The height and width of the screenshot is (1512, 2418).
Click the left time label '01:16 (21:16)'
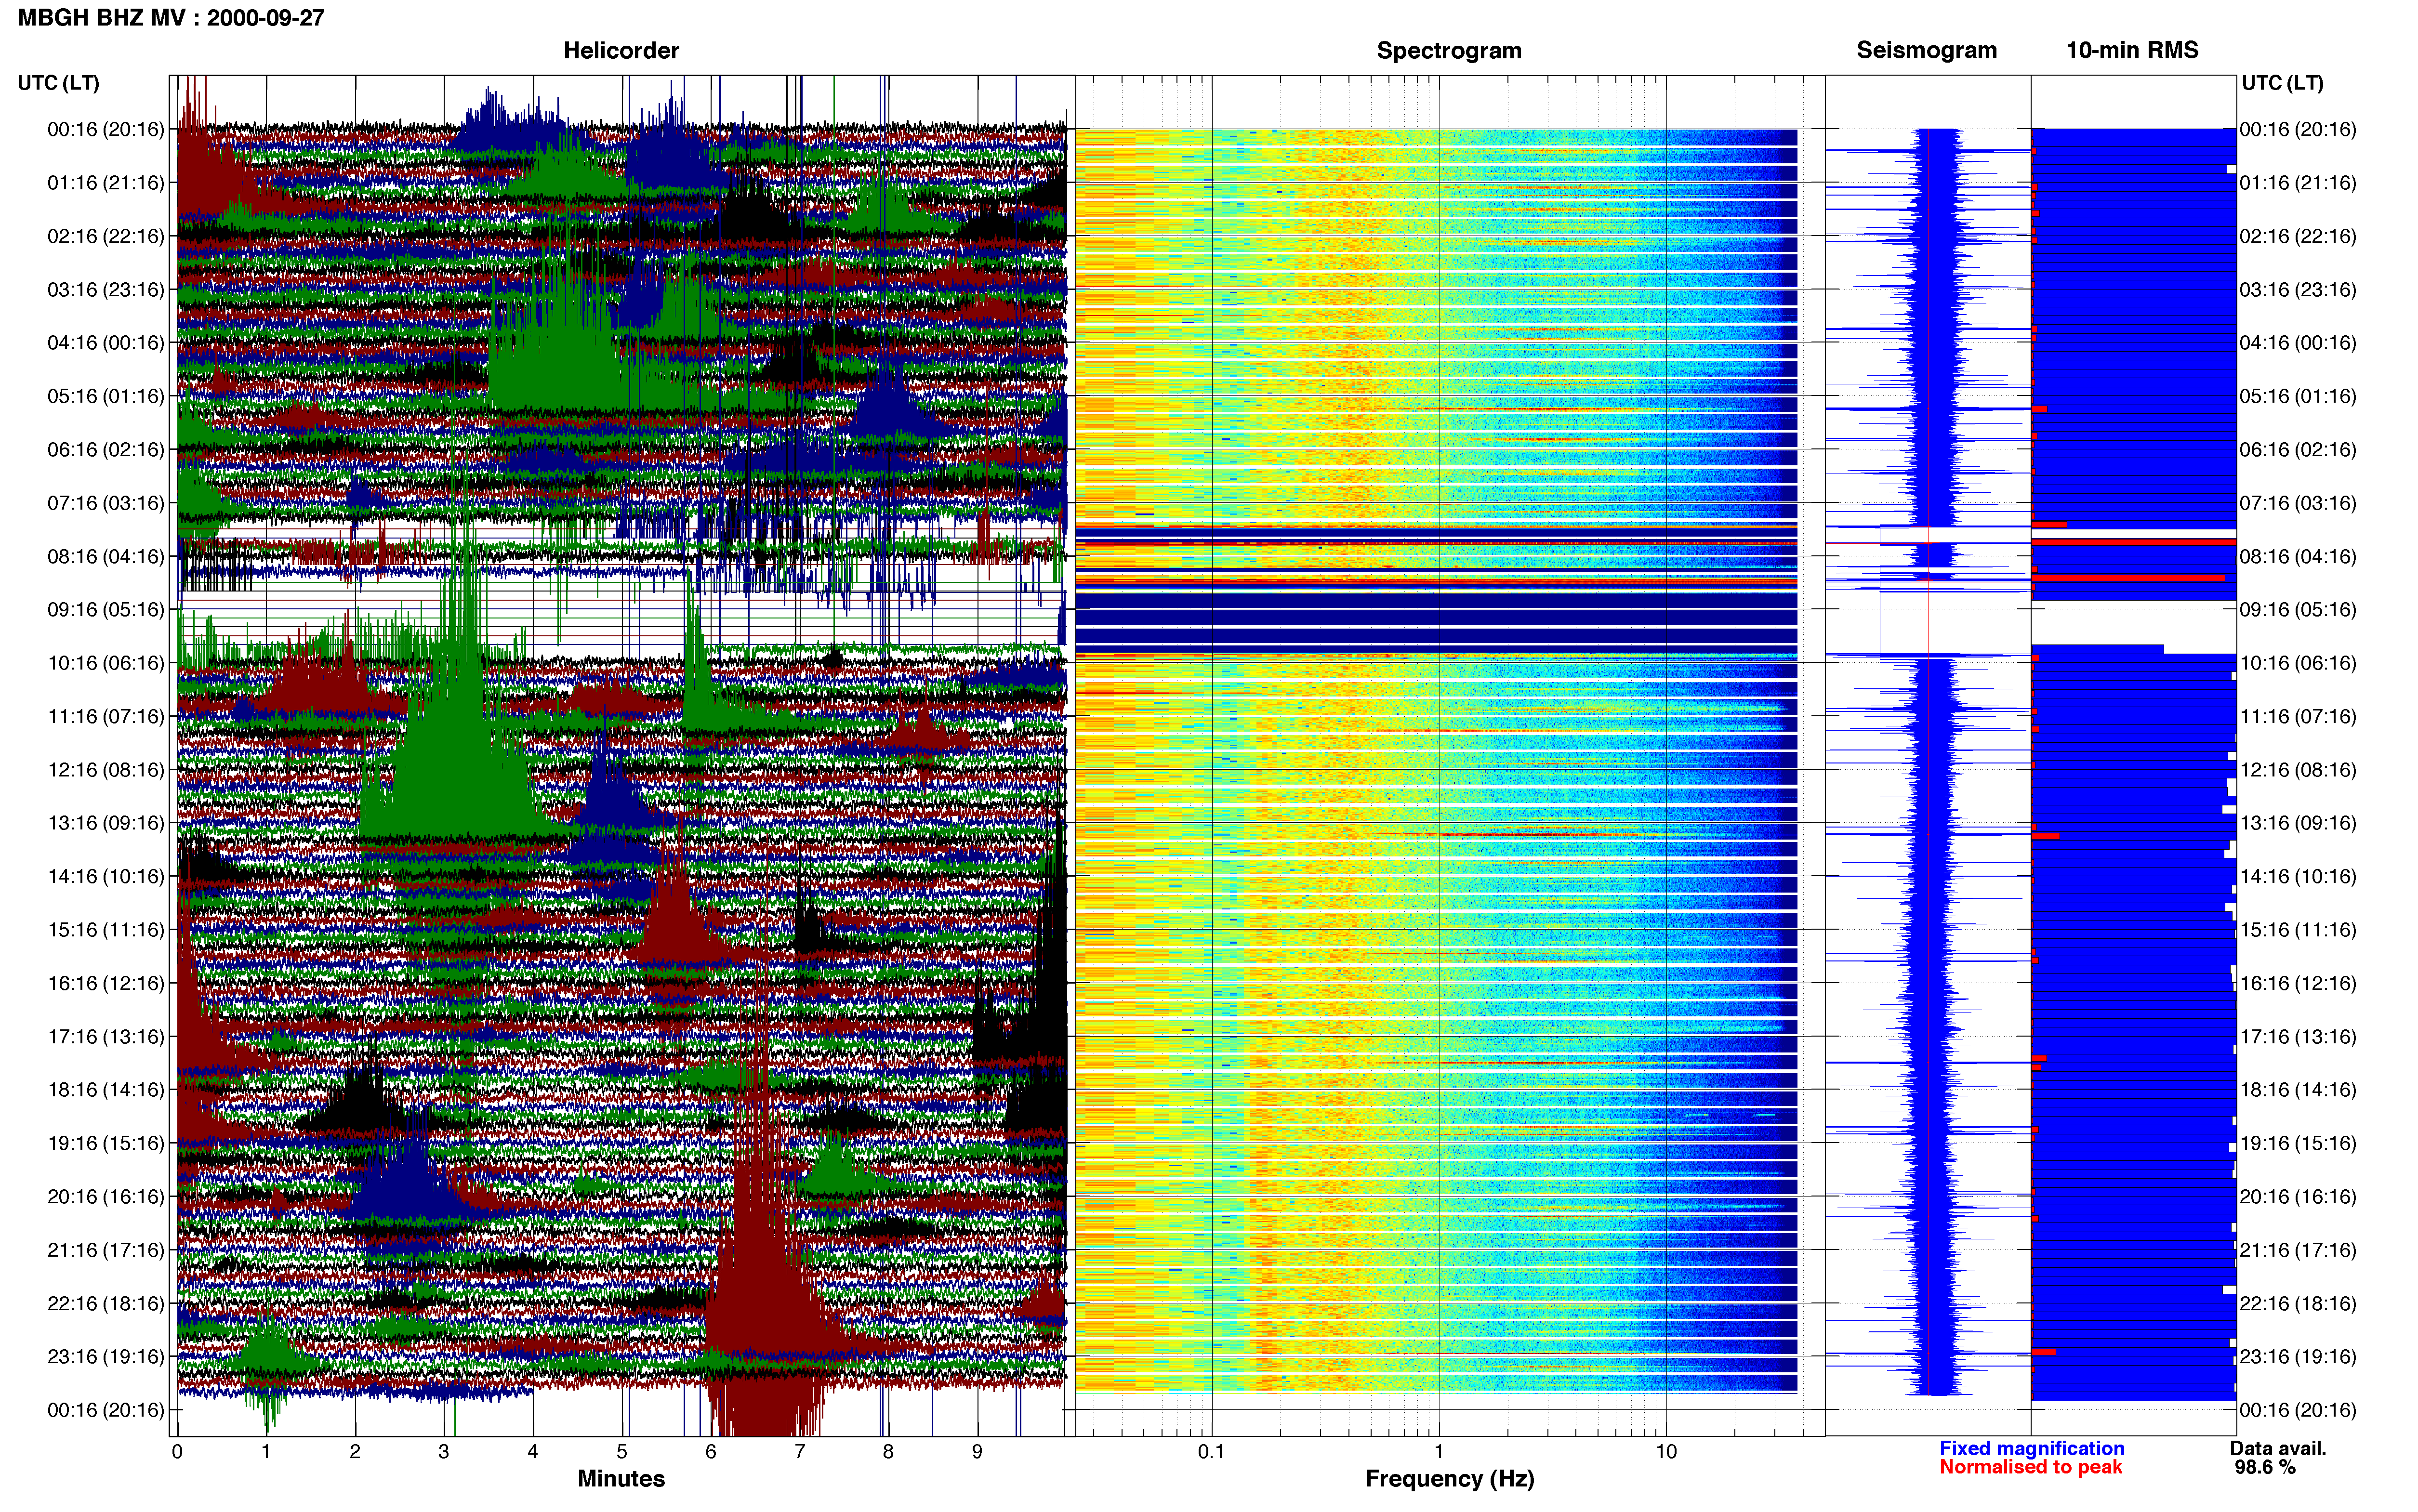click(106, 183)
